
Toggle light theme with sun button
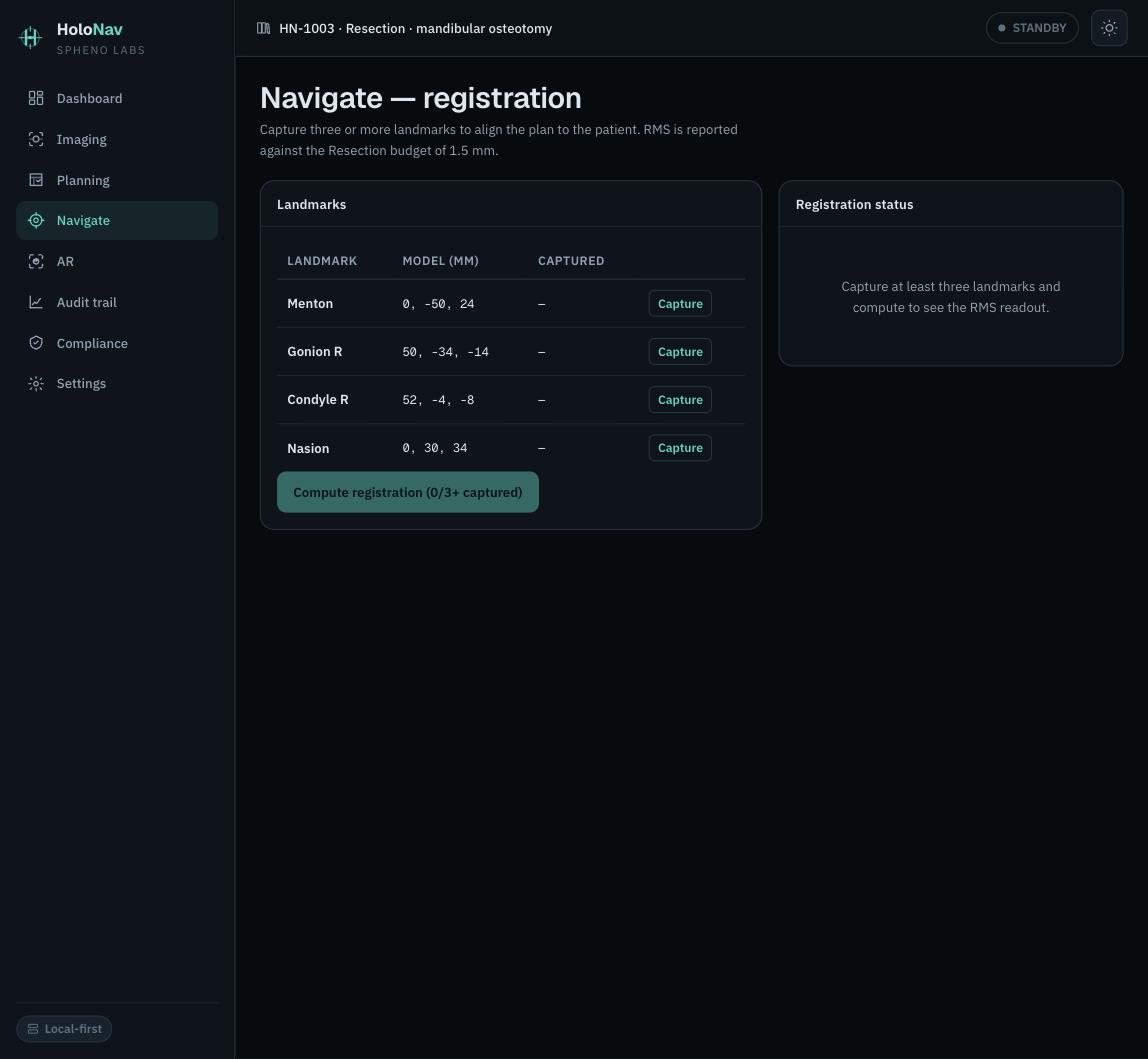pyautogui.click(x=1109, y=29)
